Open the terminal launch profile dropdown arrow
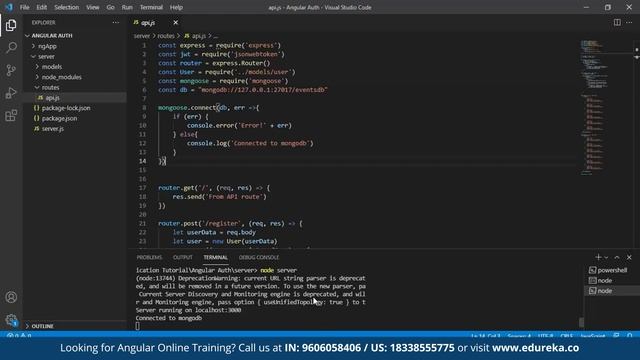The image size is (640, 360). tap(606, 258)
